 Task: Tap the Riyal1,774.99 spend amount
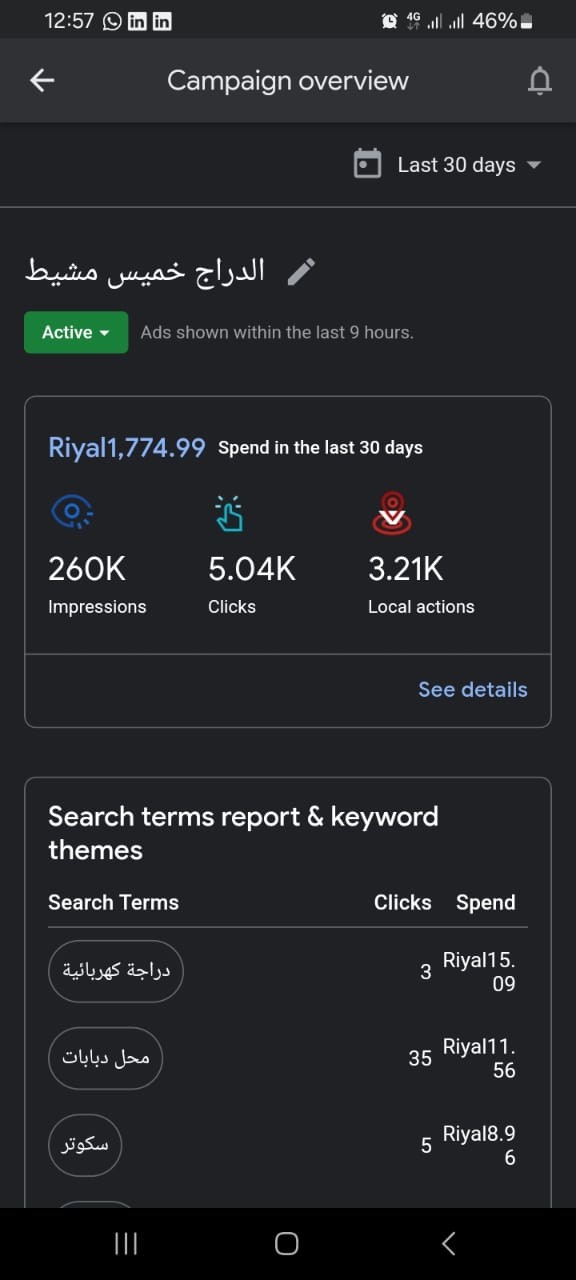point(127,448)
